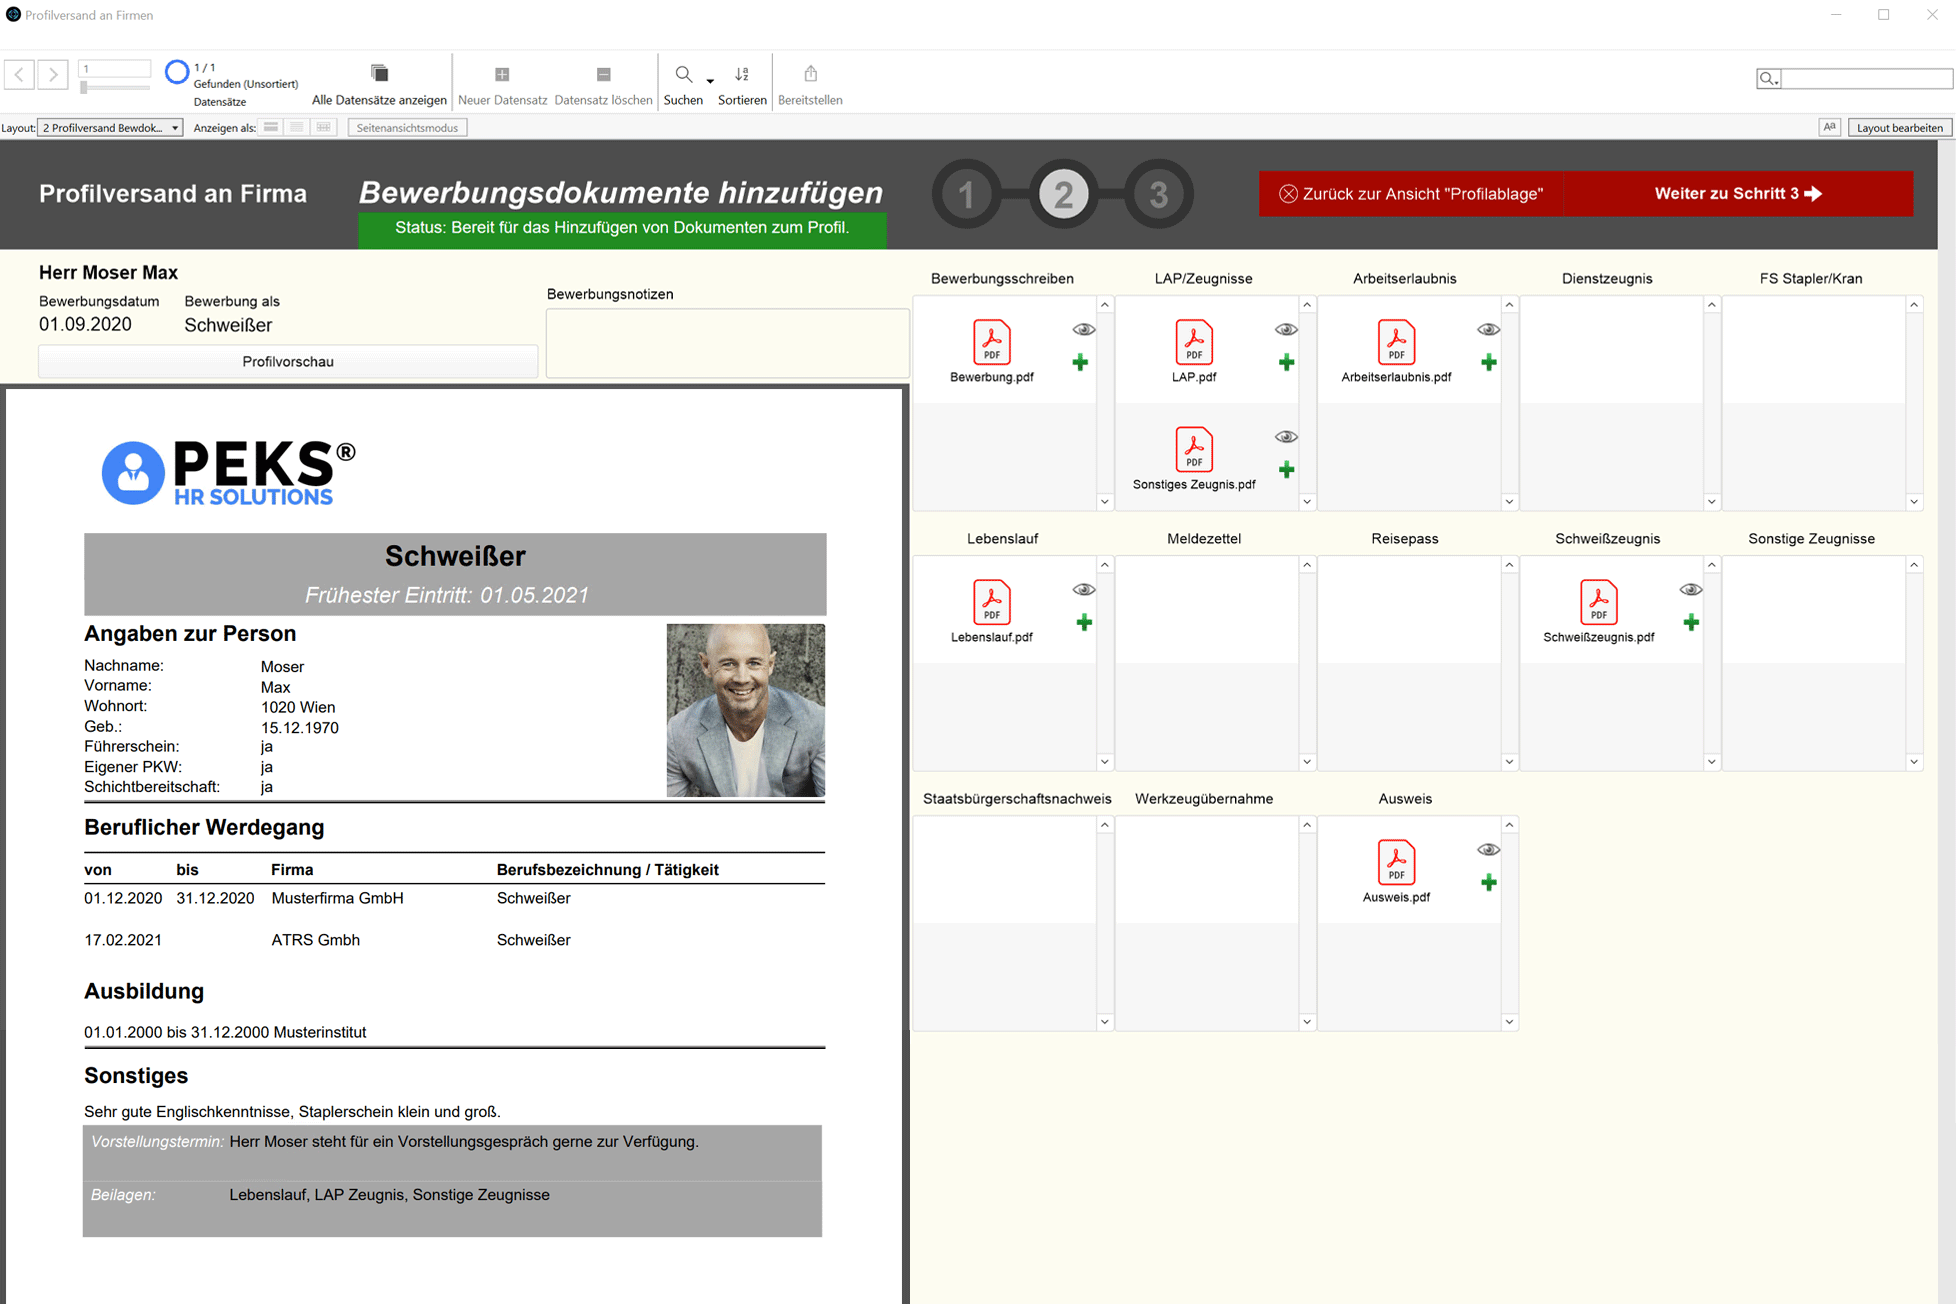Viewport: 1956px width, 1304px height.
Task: Open the Bewerbung.pdf file icon
Action: pyautogui.click(x=991, y=342)
